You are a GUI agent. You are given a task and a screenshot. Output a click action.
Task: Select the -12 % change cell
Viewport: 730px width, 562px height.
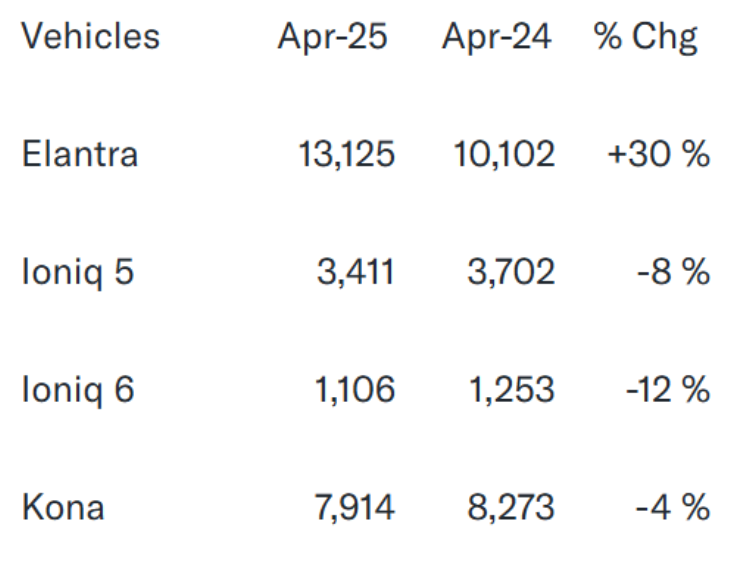tap(668, 389)
